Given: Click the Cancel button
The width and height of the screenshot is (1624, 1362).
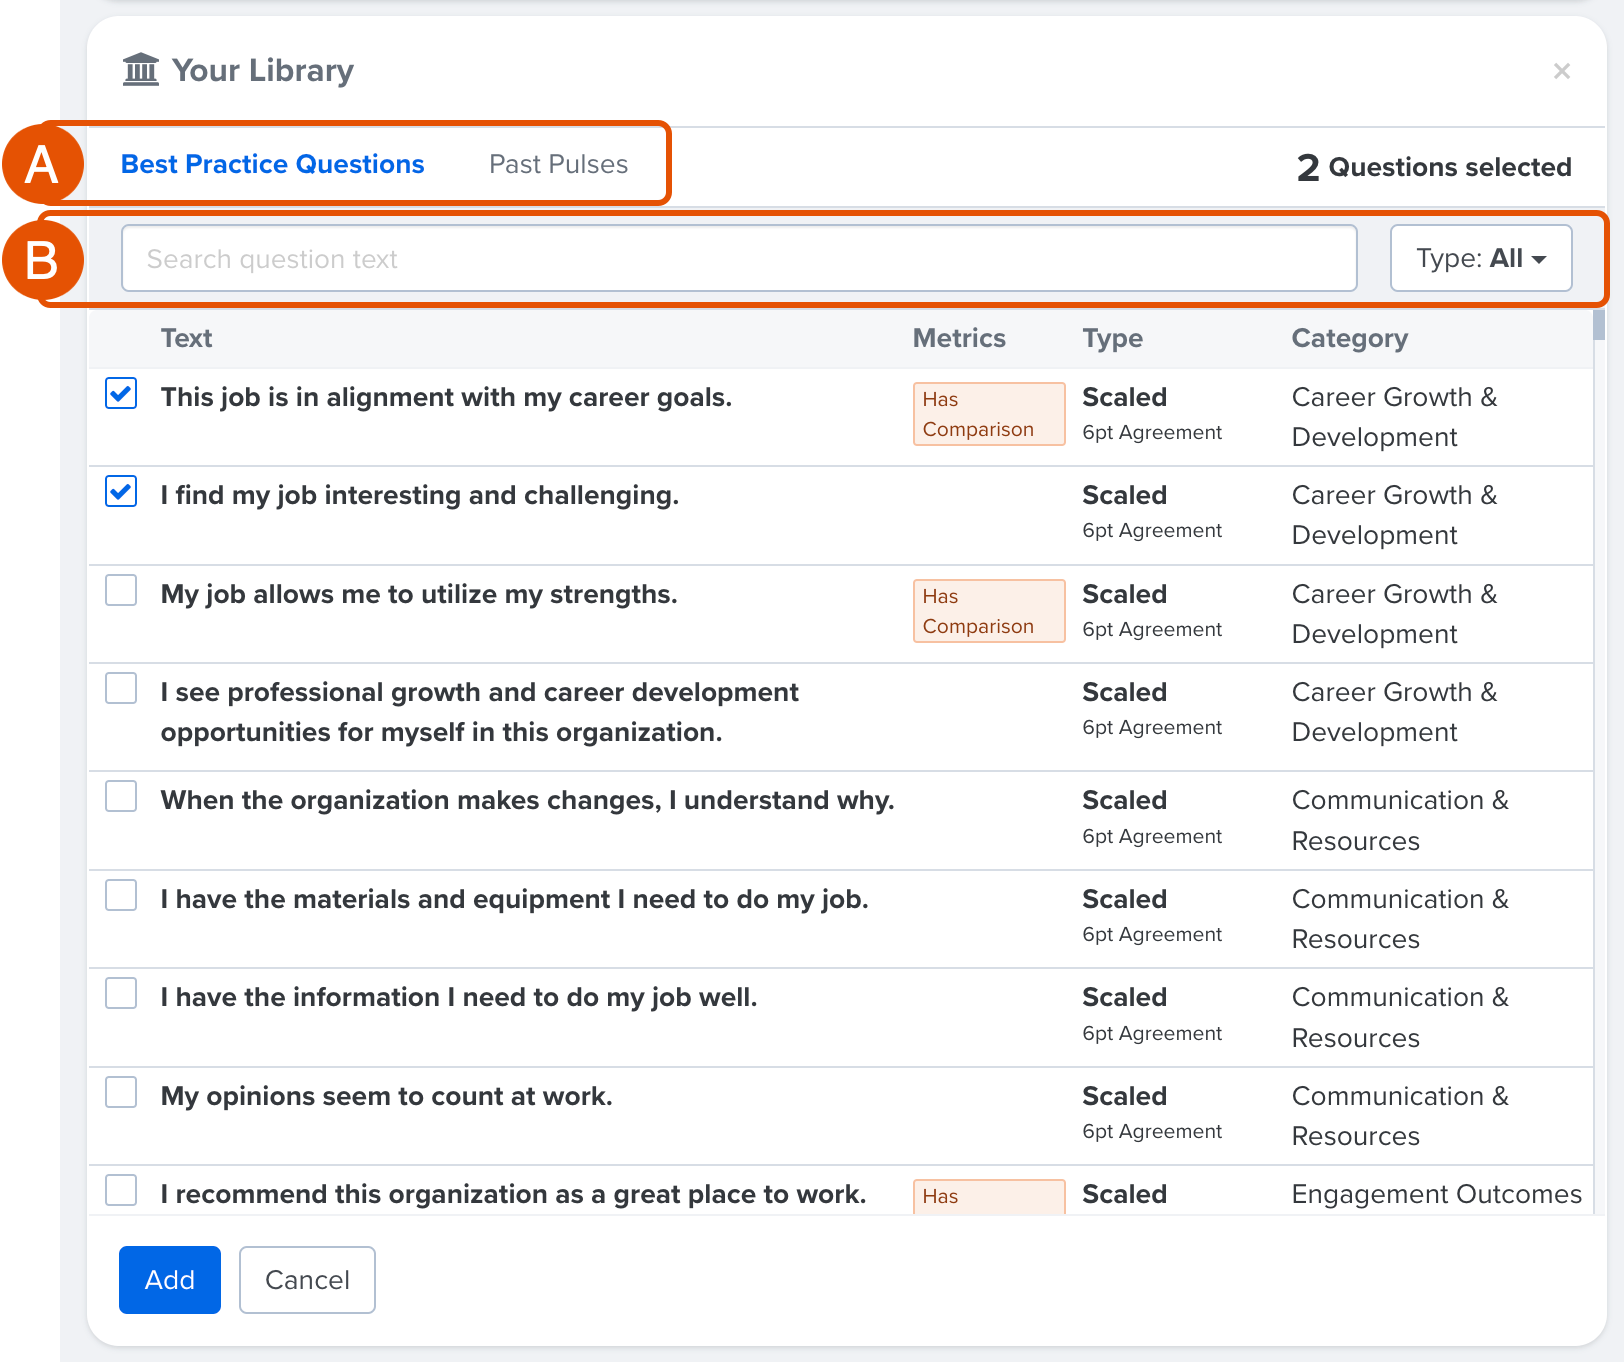Looking at the screenshot, I should (306, 1280).
